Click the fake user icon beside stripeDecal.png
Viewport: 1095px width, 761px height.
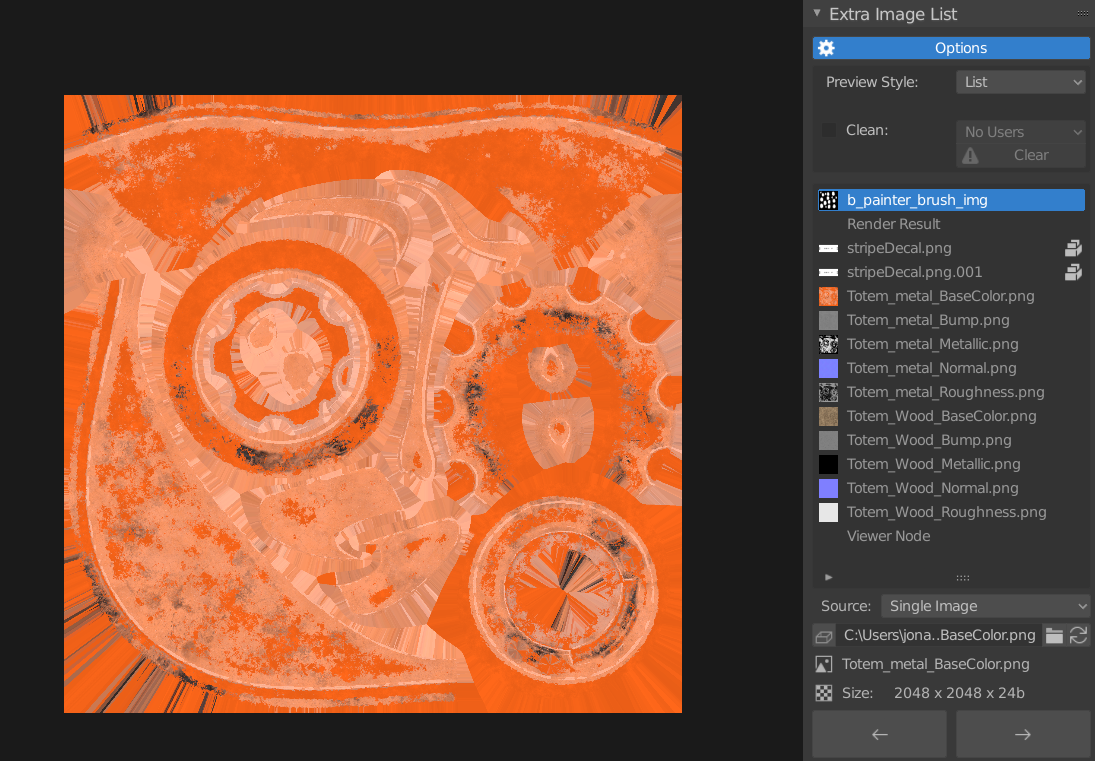(x=1073, y=247)
